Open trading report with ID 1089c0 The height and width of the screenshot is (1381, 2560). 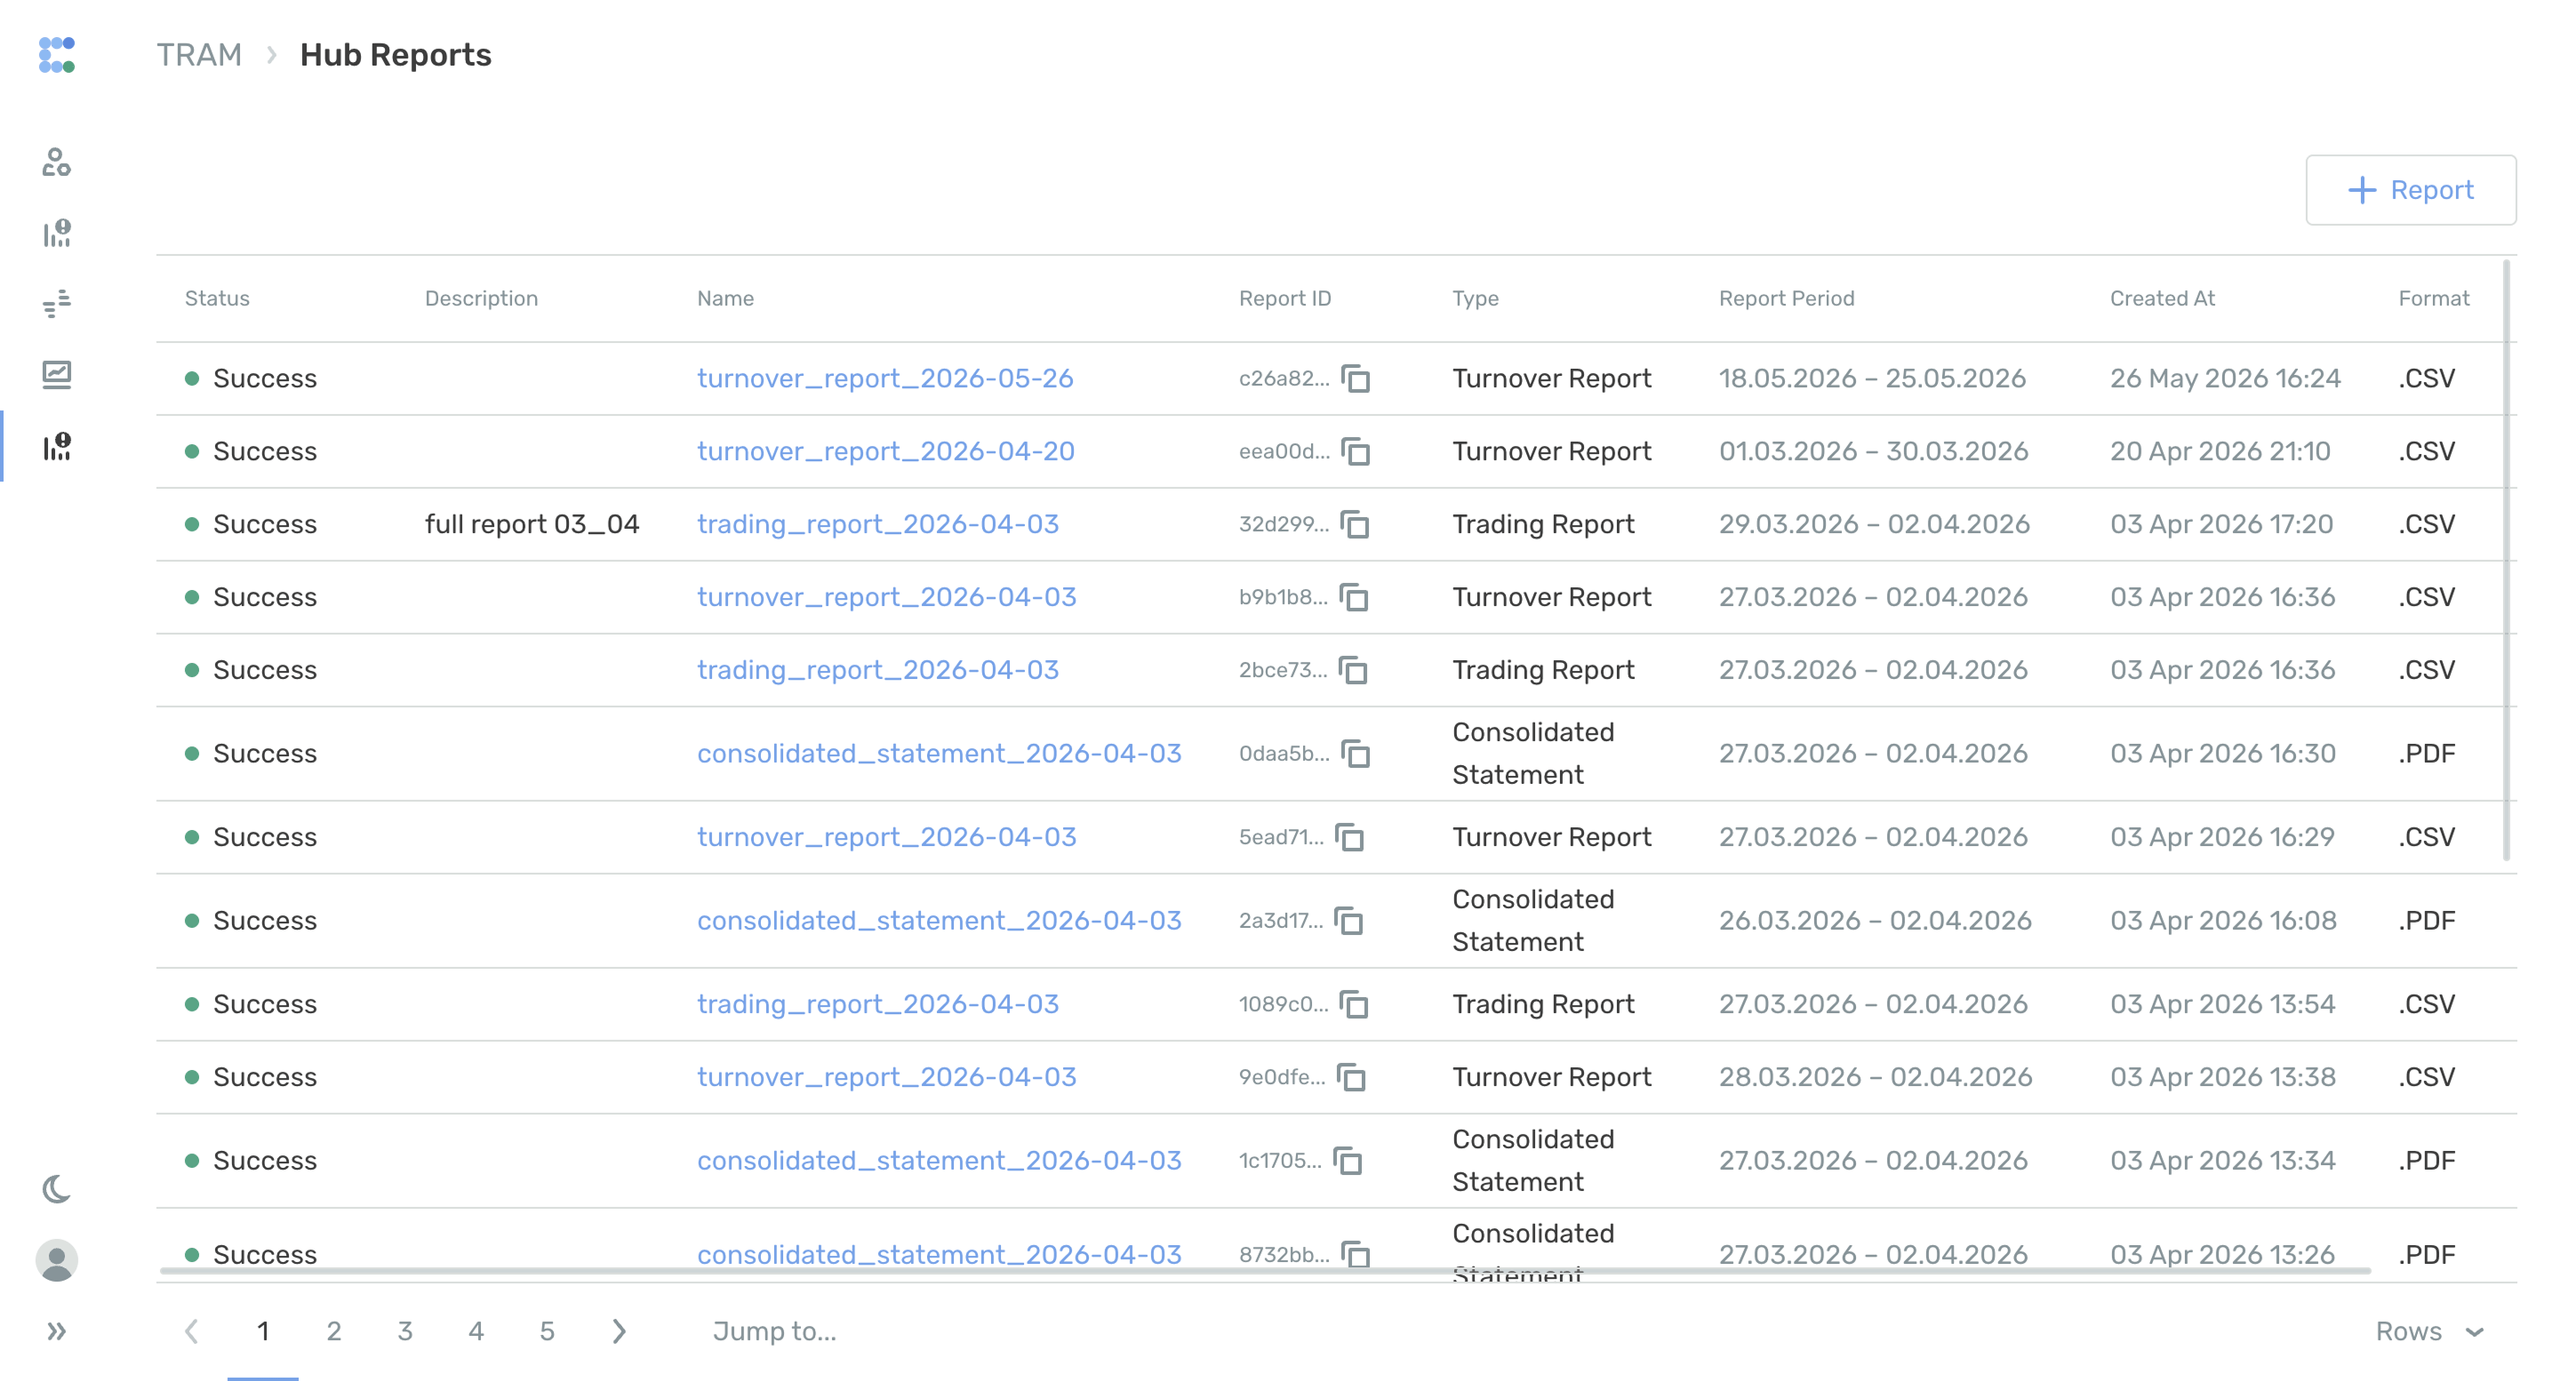(878, 1004)
